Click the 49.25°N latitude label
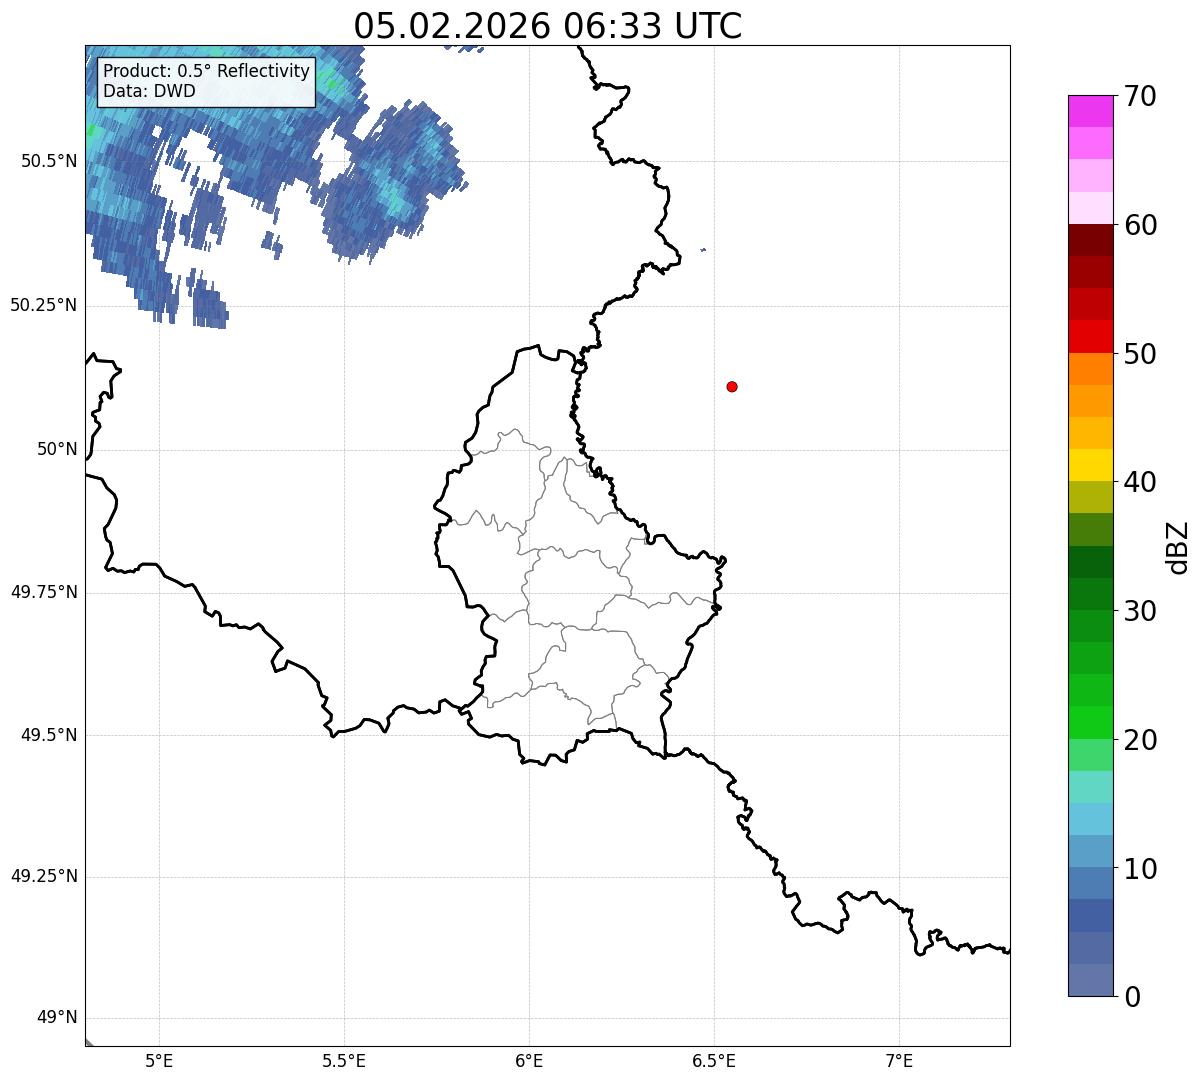This screenshot has height=1081, width=1202. (x=43, y=877)
